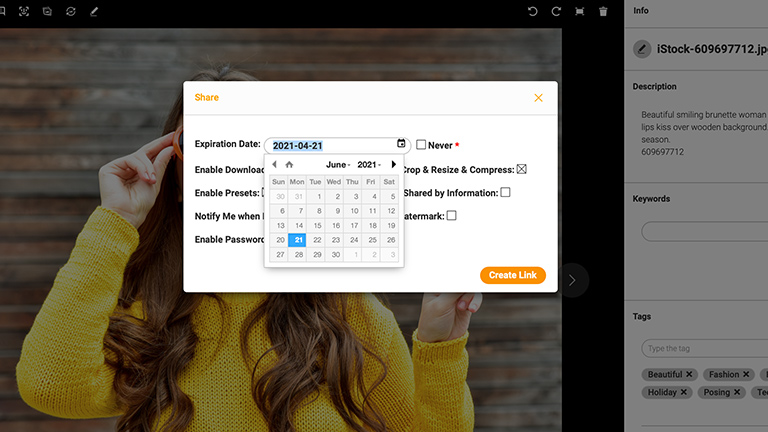The width and height of the screenshot is (768, 432).
Task: Click the image description text
Action: click(x=704, y=133)
